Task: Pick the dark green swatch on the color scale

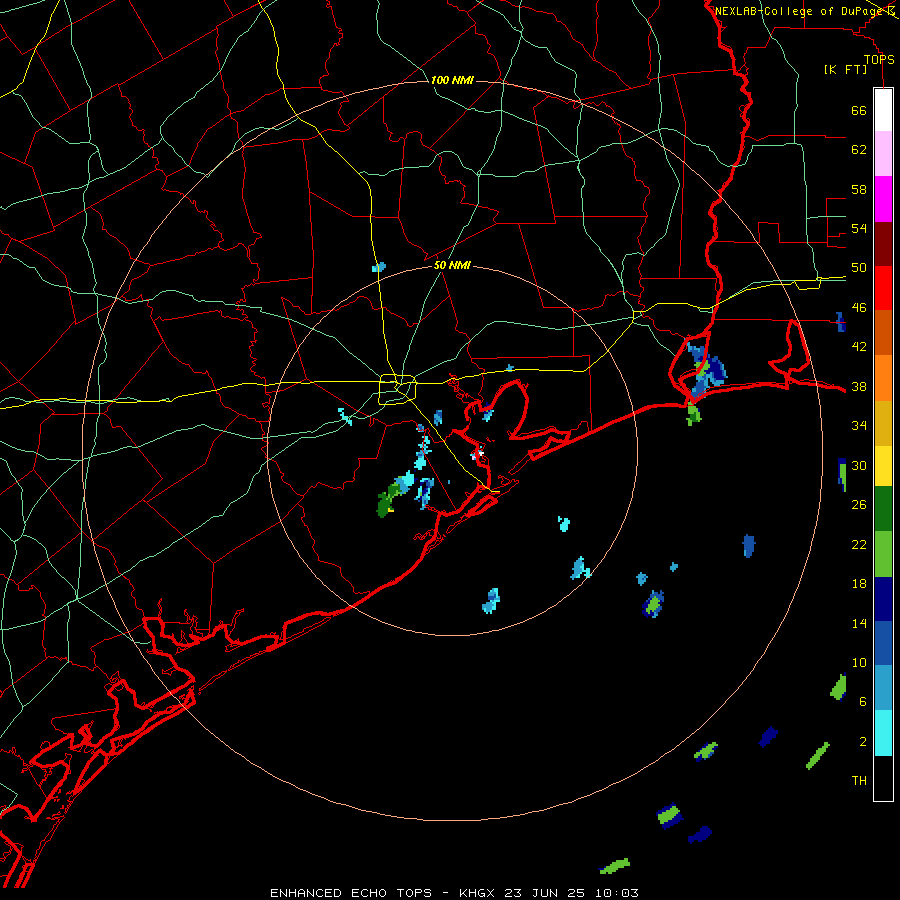Action: [x=883, y=509]
